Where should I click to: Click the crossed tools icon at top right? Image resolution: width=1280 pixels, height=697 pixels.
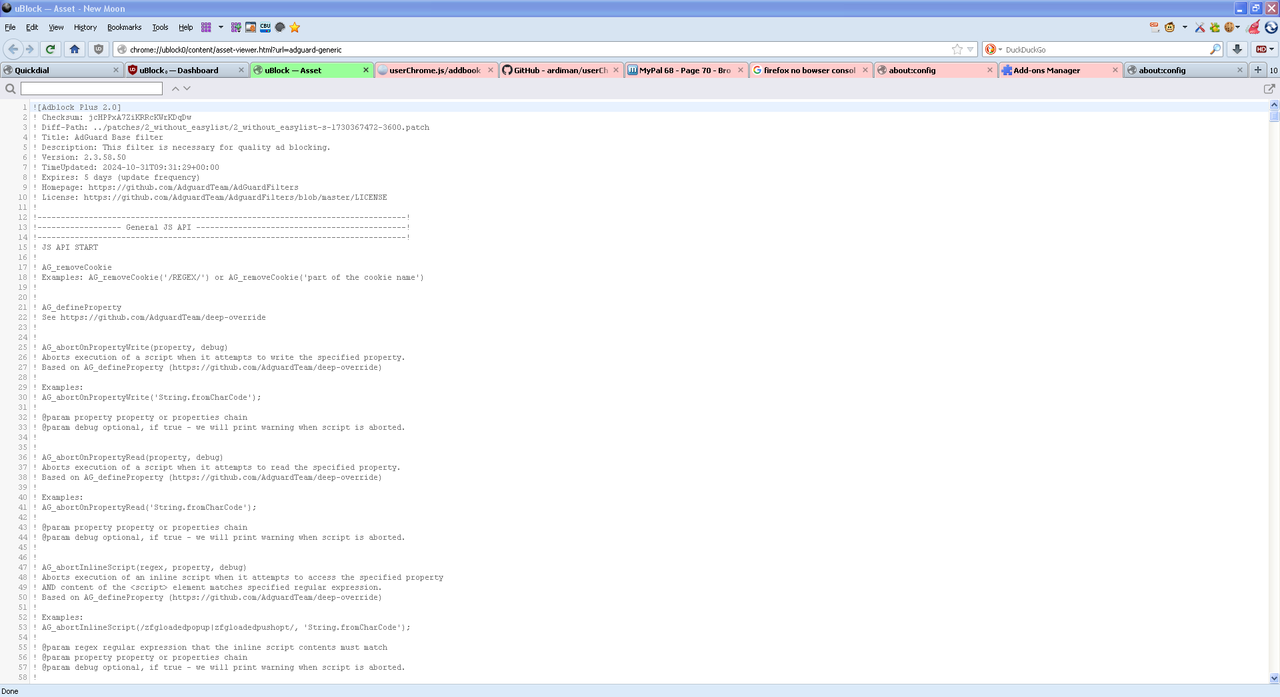point(1200,27)
